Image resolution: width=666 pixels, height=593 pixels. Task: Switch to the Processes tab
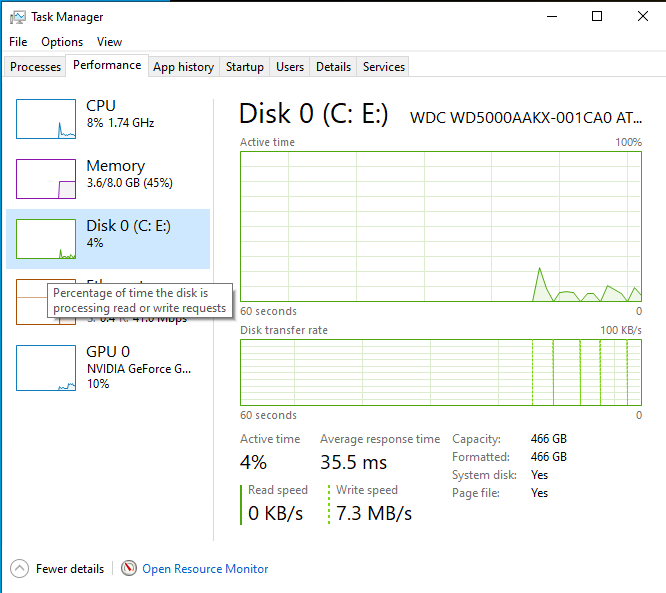point(36,67)
